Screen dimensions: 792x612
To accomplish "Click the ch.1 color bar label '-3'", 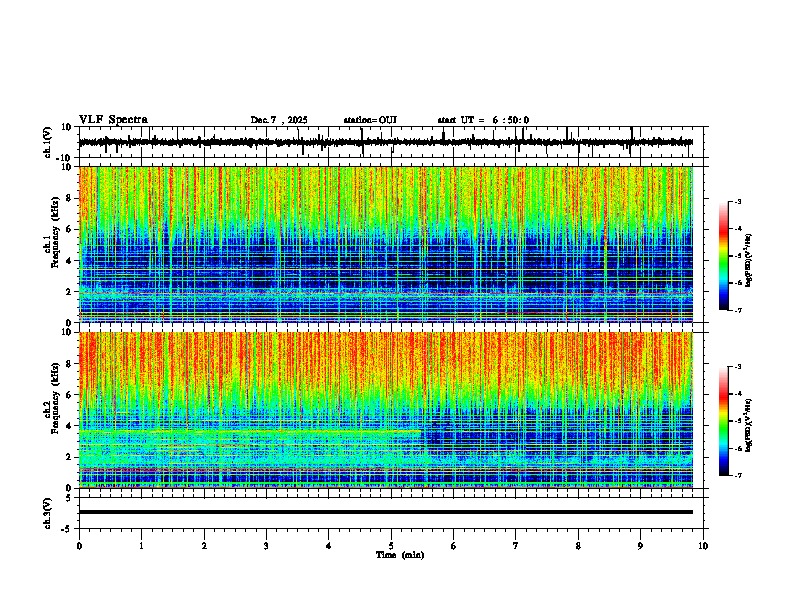I will (737, 201).
